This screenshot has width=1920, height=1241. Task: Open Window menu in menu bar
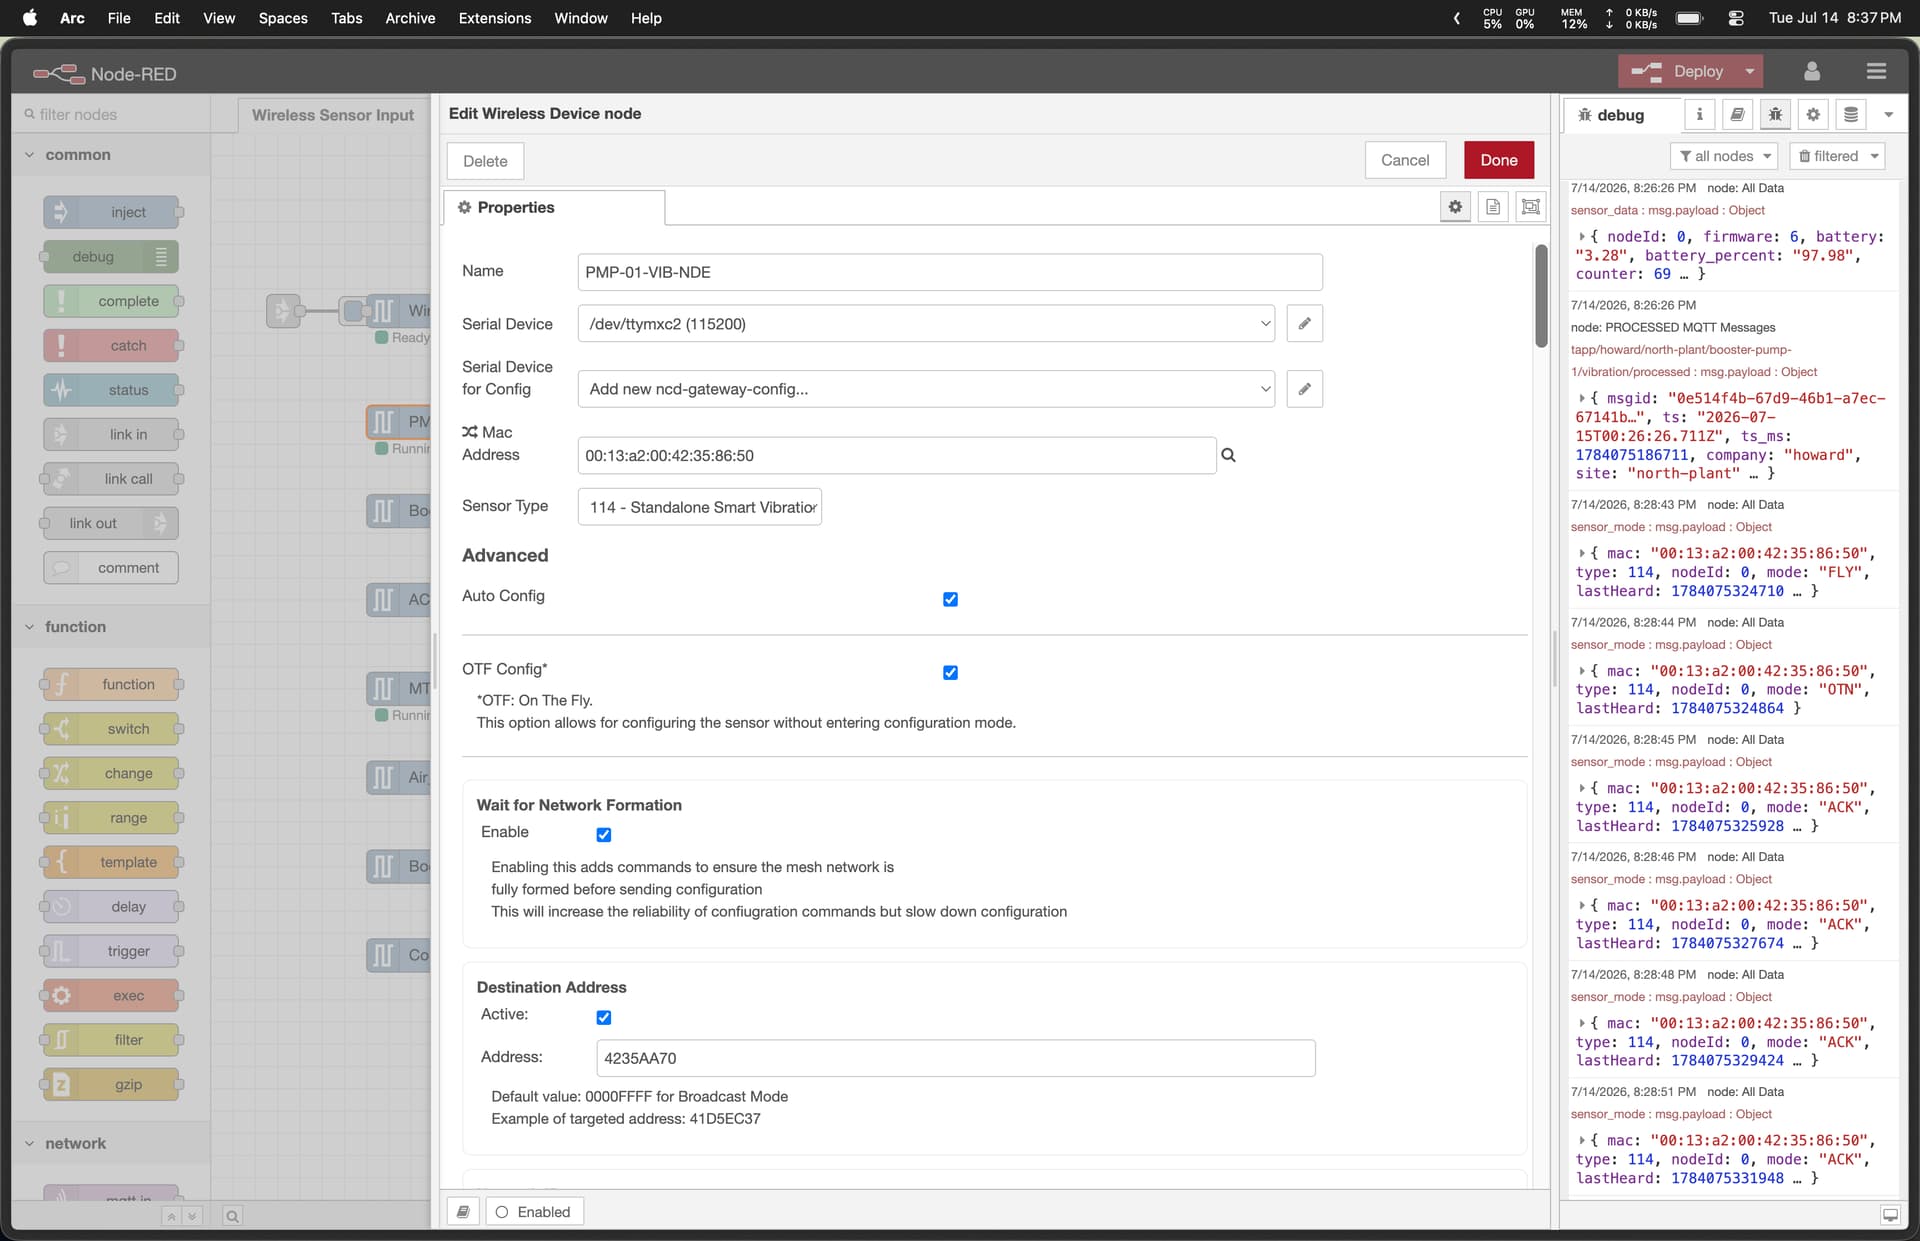[x=581, y=18]
